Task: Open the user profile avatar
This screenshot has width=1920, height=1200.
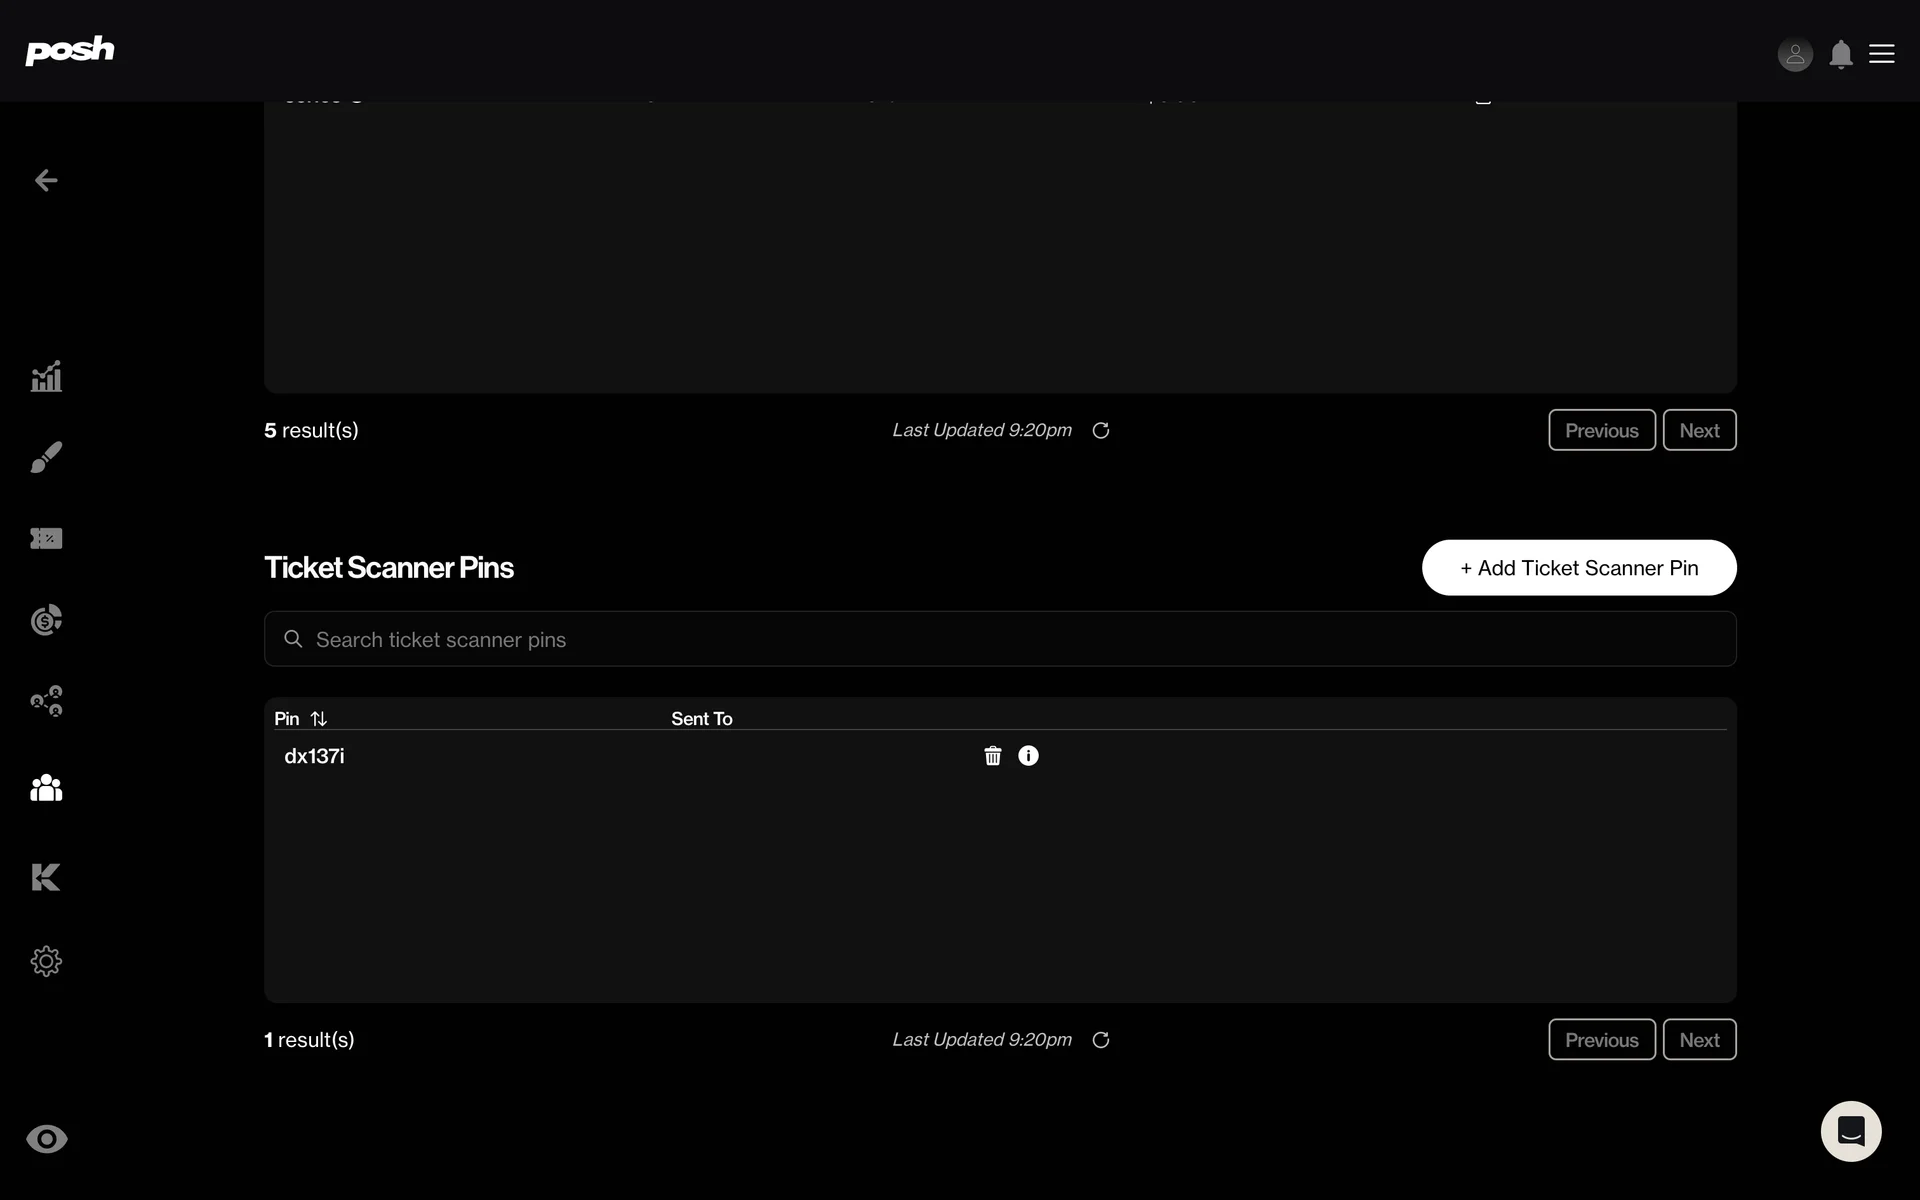Action: [x=1795, y=54]
